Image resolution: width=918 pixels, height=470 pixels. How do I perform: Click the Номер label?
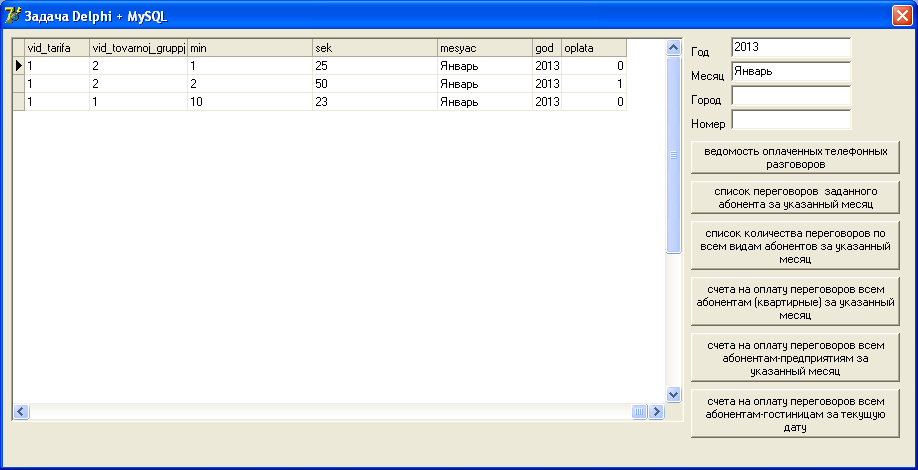point(708,124)
